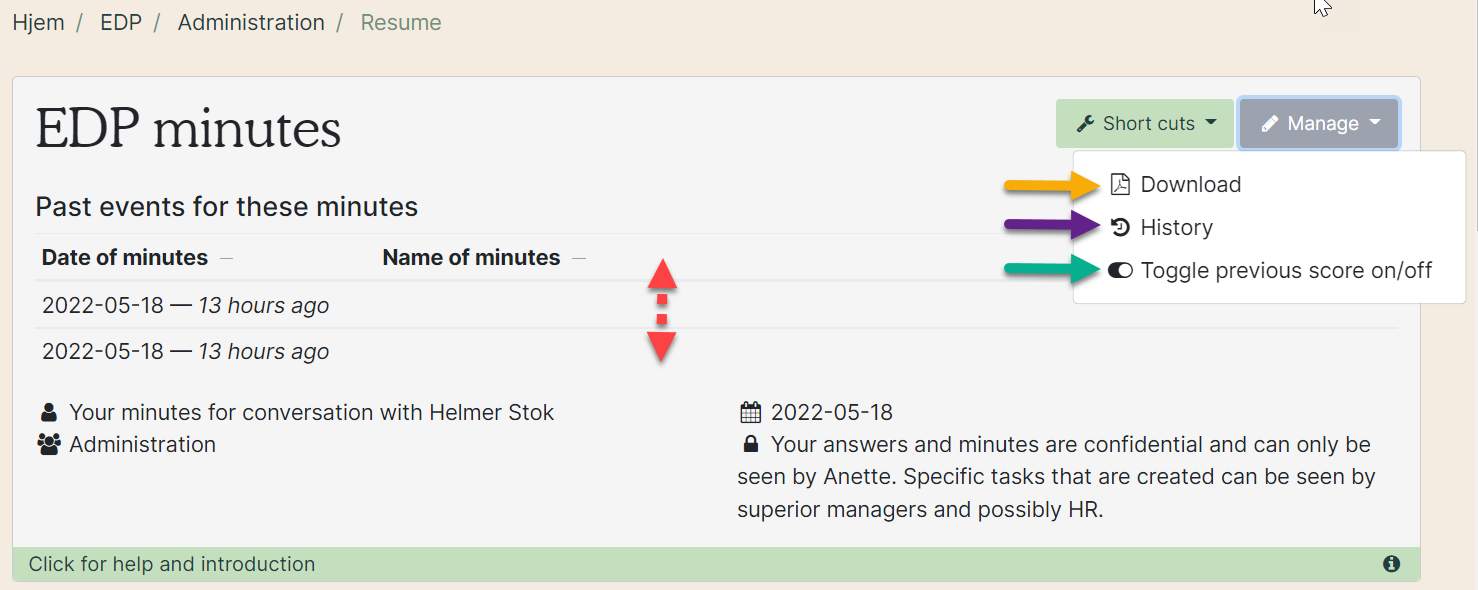This screenshot has width=1478, height=590.
Task: Click the toggle switch icon for previous score
Action: coord(1120,271)
